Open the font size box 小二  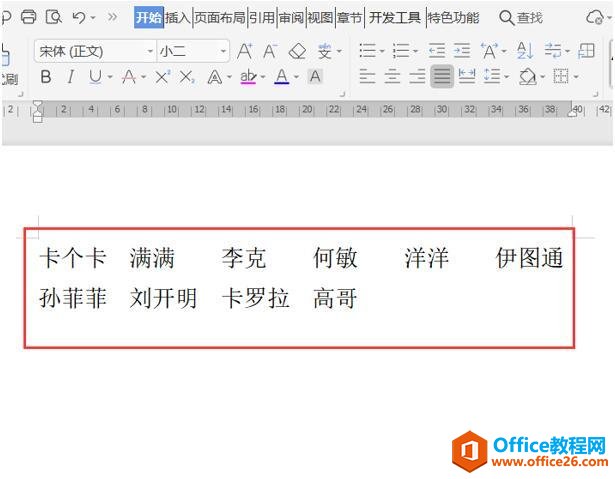[193, 51]
